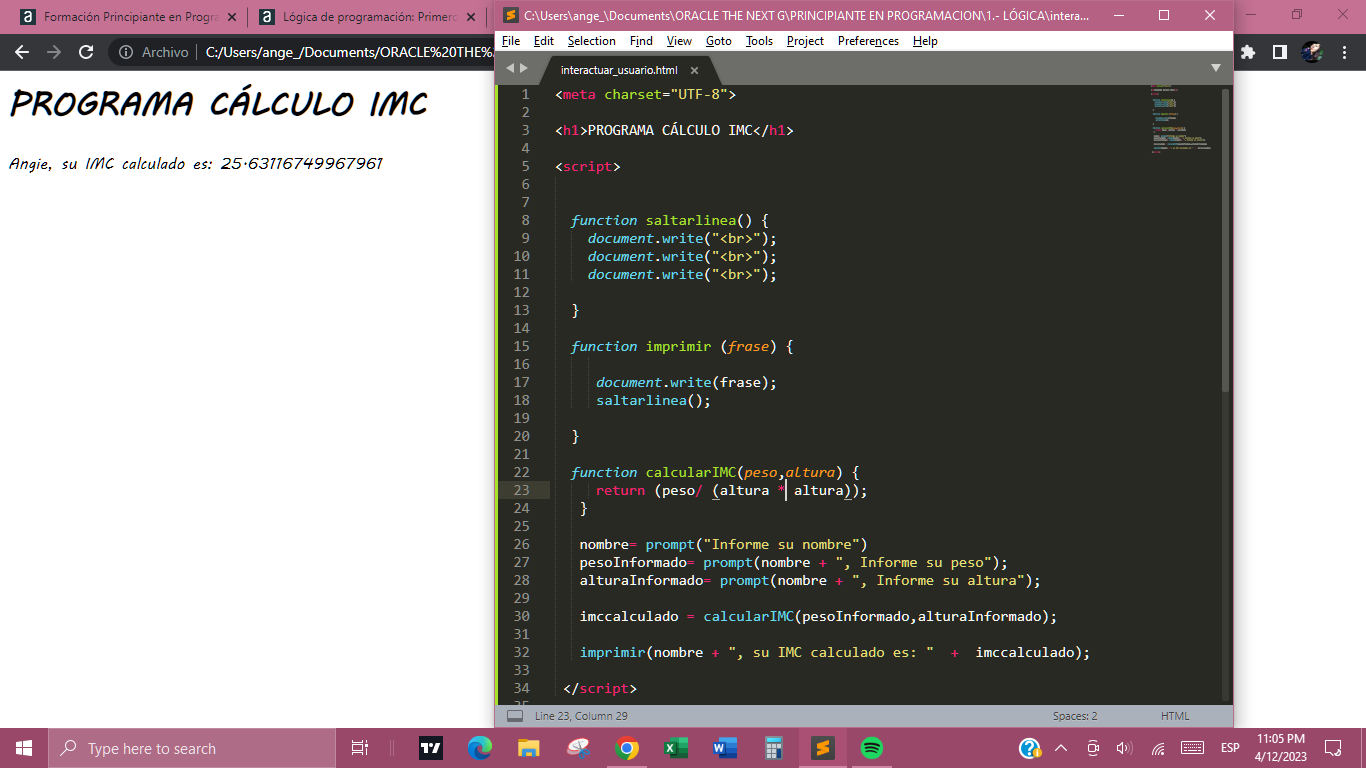Screen dimensions: 1366x768
Task: Open Calculator from the taskbar
Action: click(x=774, y=748)
